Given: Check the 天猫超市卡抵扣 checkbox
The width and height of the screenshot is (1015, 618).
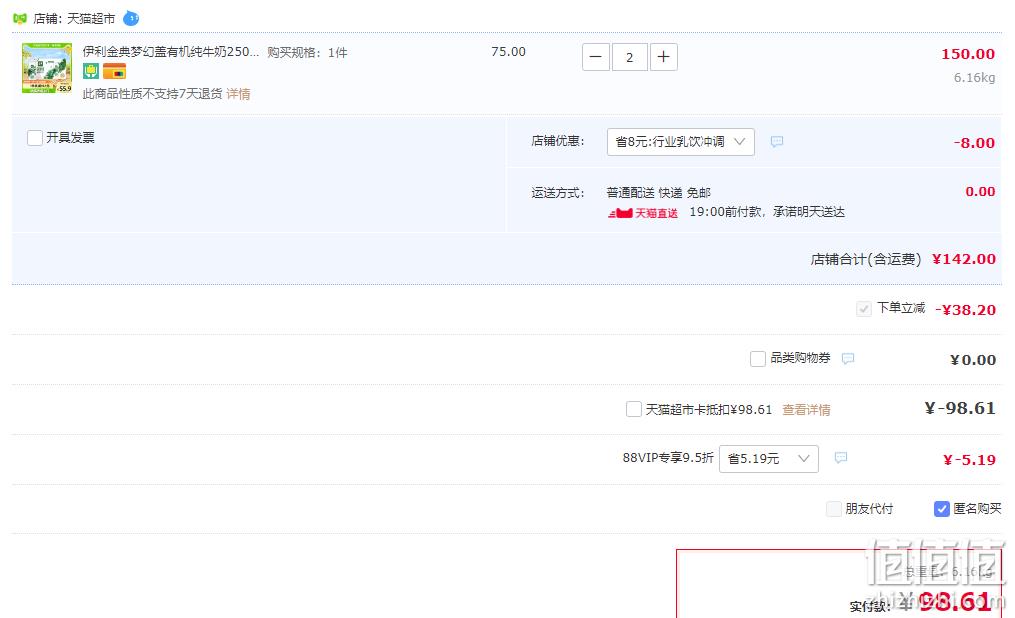Looking at the screenshot, I should (634, 409).
